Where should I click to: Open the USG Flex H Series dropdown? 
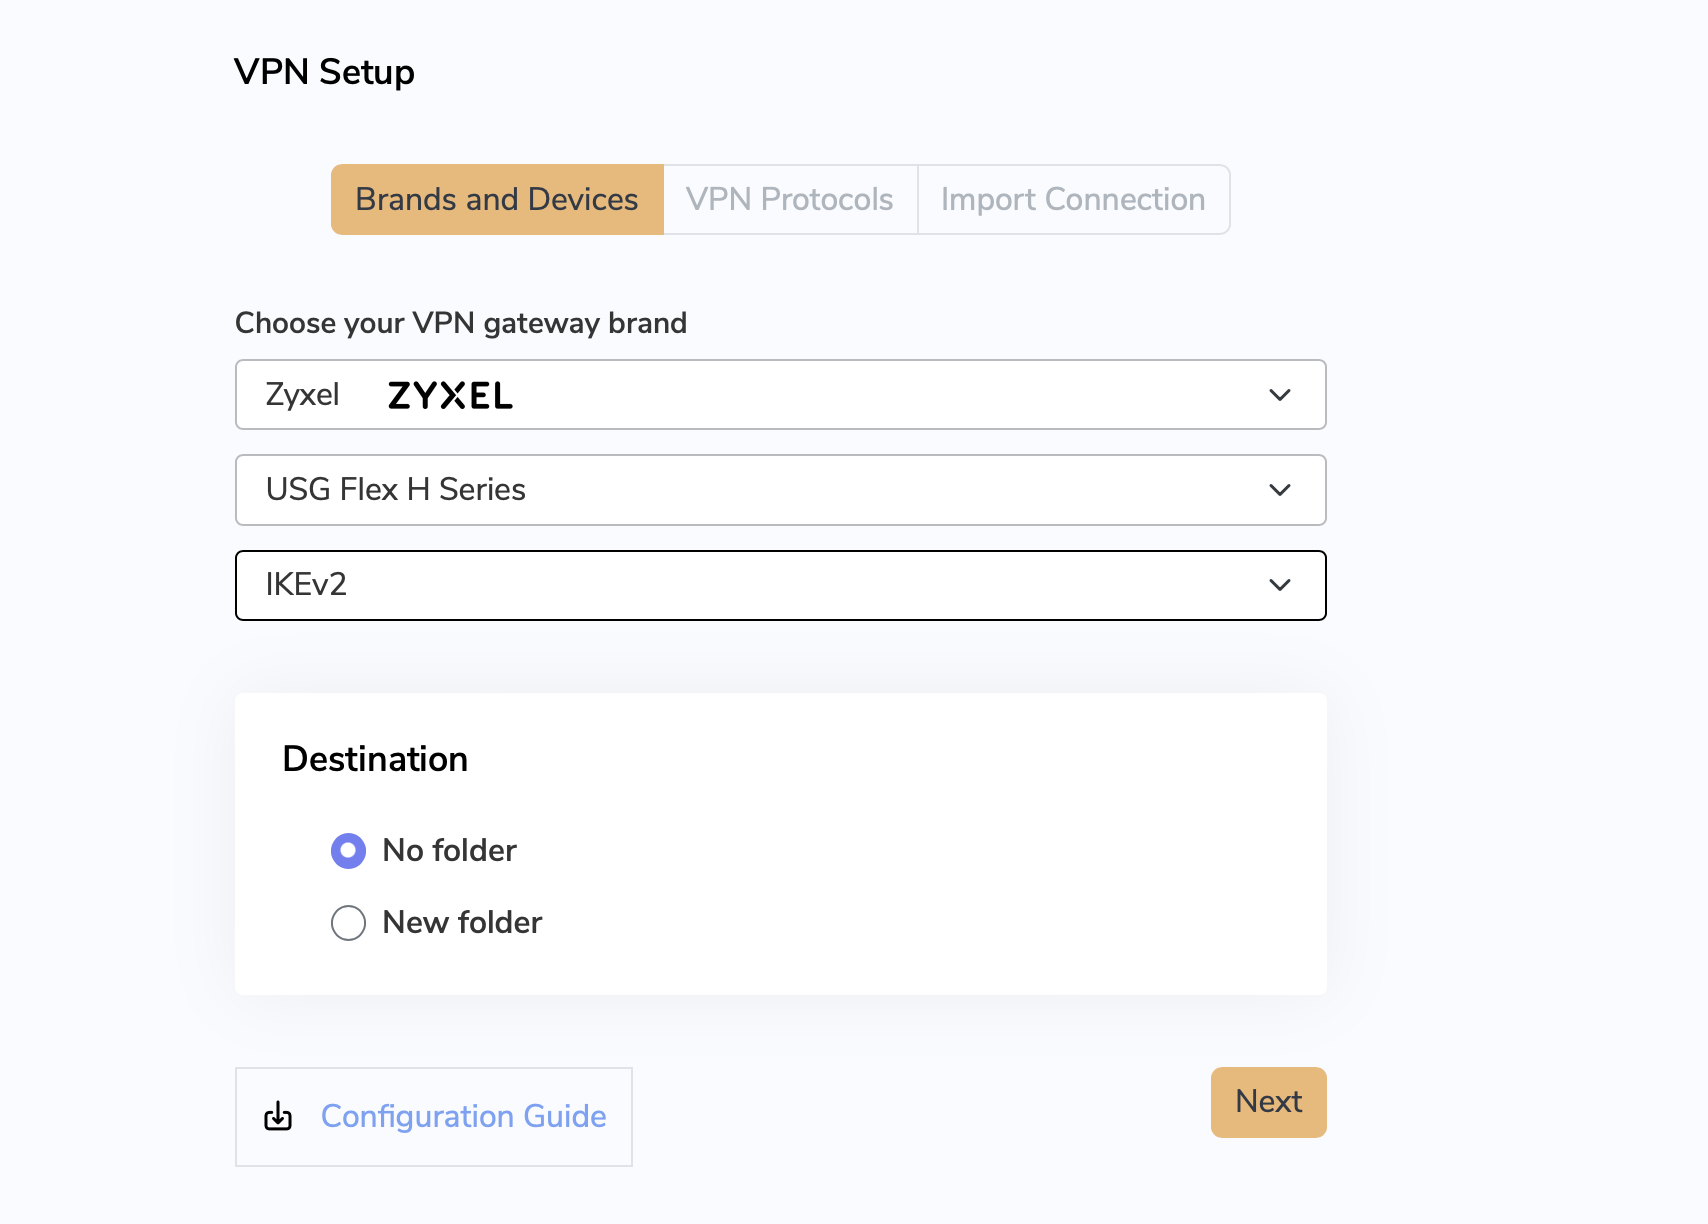(781, 490)
